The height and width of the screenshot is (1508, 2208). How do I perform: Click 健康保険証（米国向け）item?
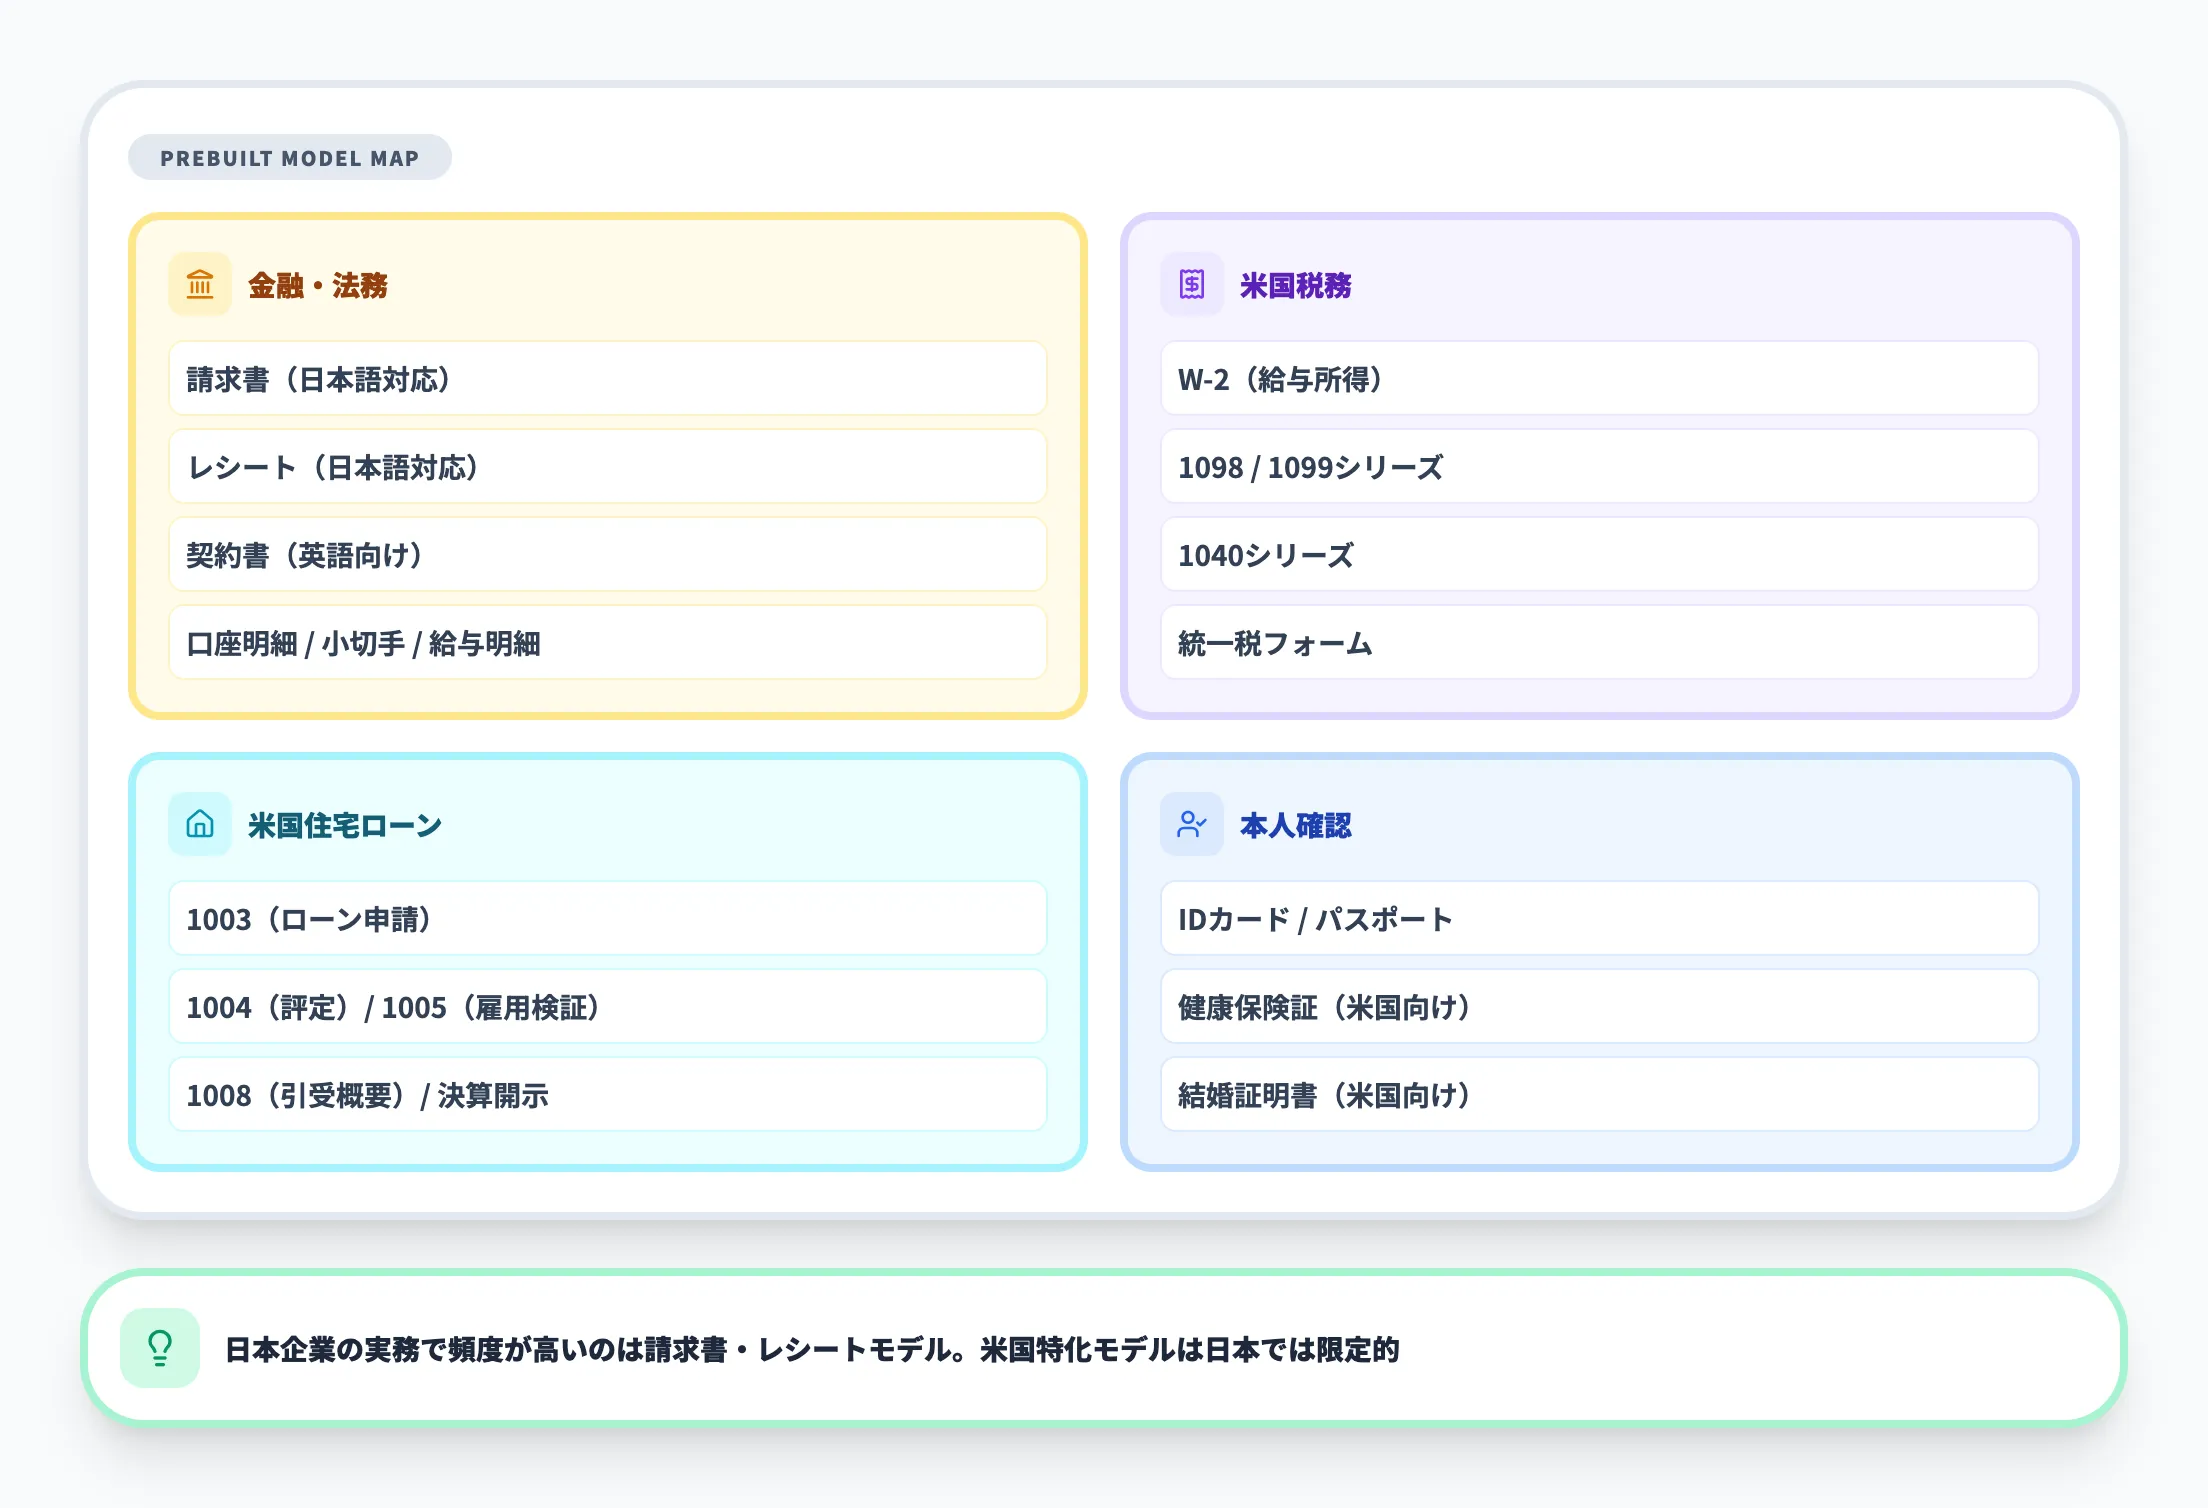(x=1599, y=1007)
